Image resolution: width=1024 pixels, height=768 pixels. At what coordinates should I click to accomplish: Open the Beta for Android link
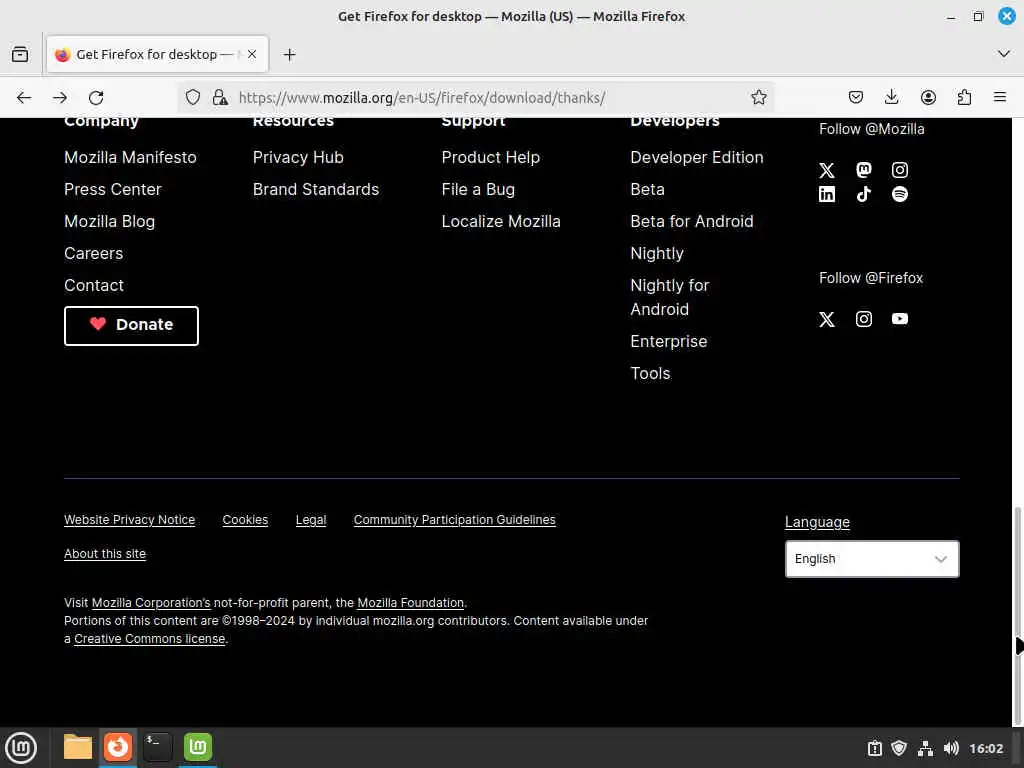point(692,221)
